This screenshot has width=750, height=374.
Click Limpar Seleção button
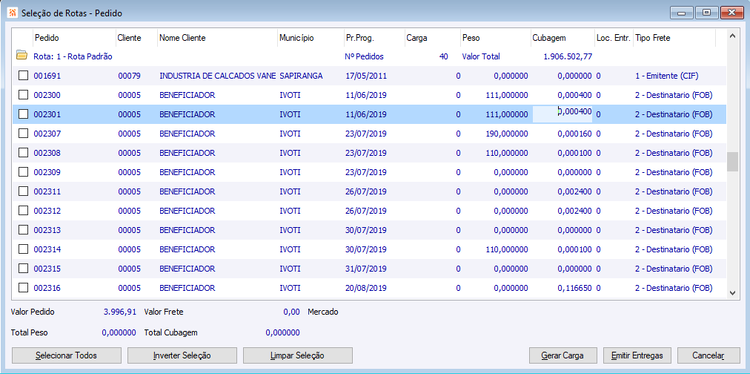point(298,355)
